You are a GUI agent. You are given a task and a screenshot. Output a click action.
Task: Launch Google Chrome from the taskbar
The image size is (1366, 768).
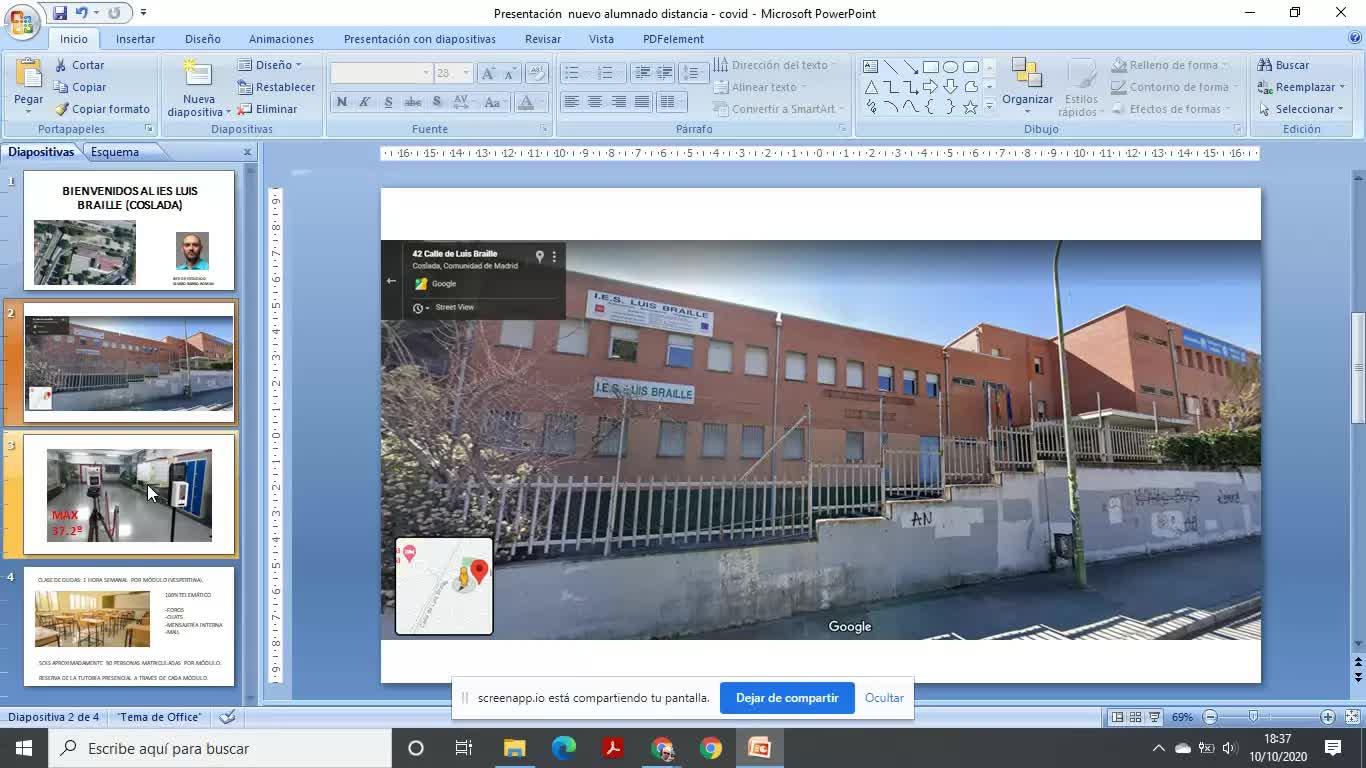click(711, 748)
